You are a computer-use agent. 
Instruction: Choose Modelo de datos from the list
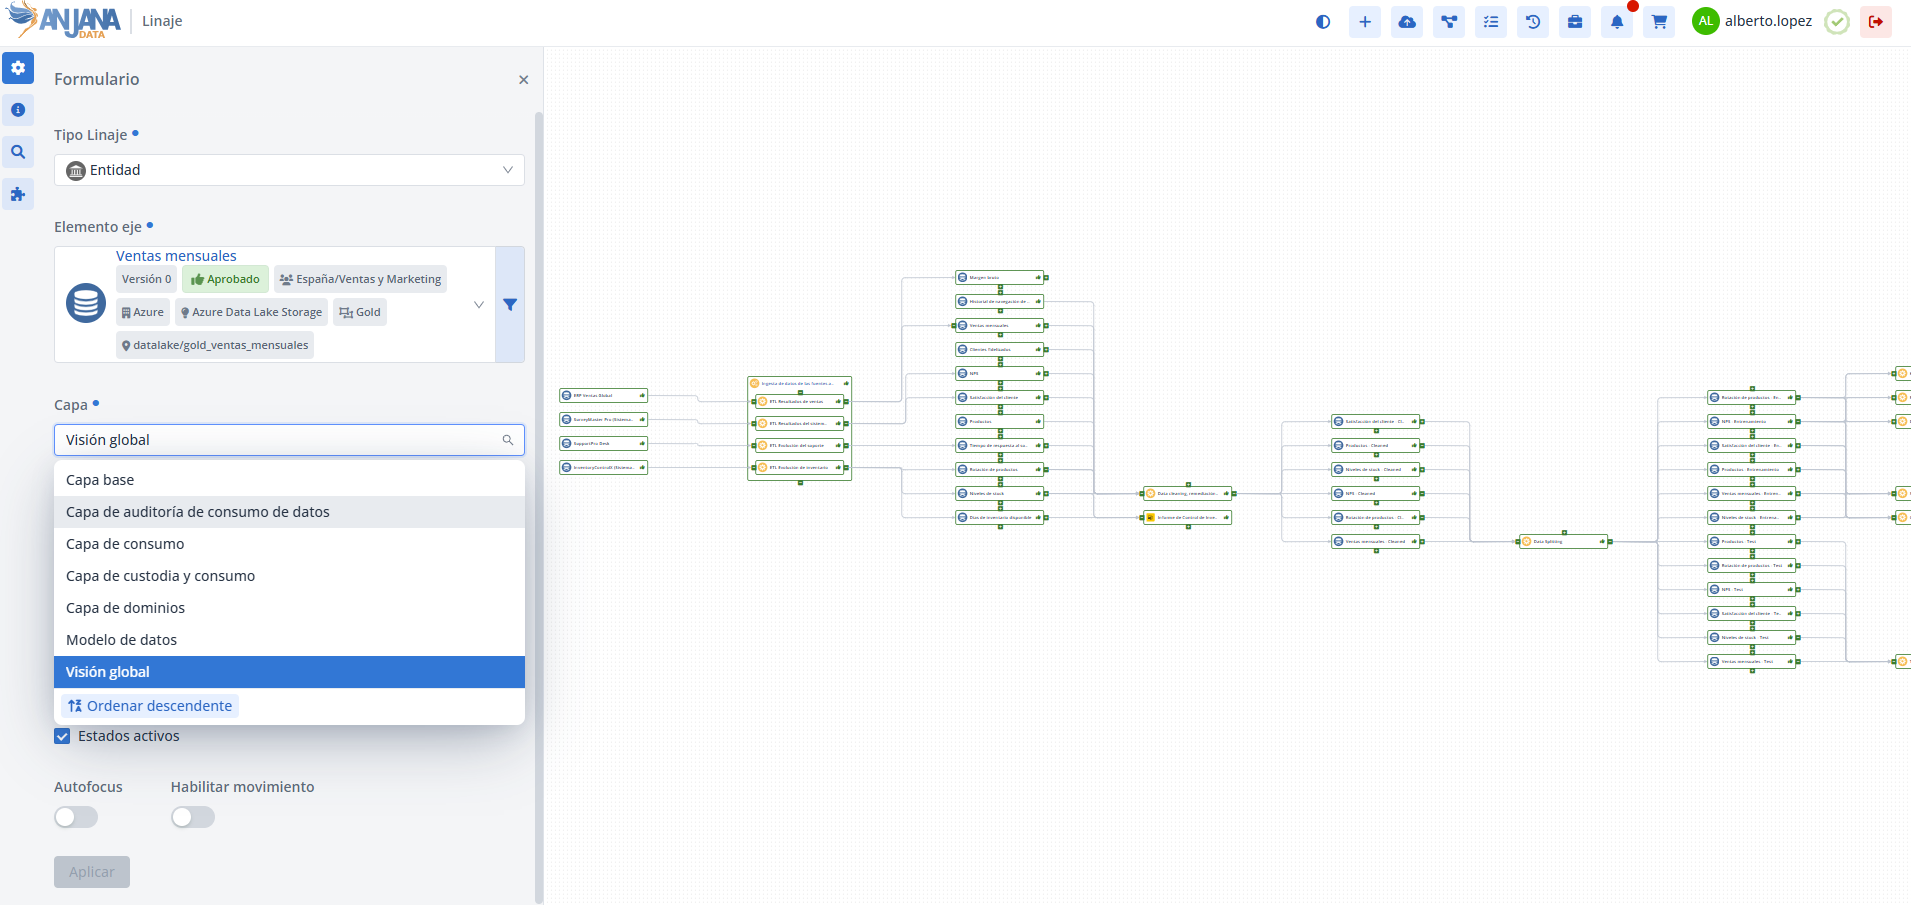pos(121,640)
